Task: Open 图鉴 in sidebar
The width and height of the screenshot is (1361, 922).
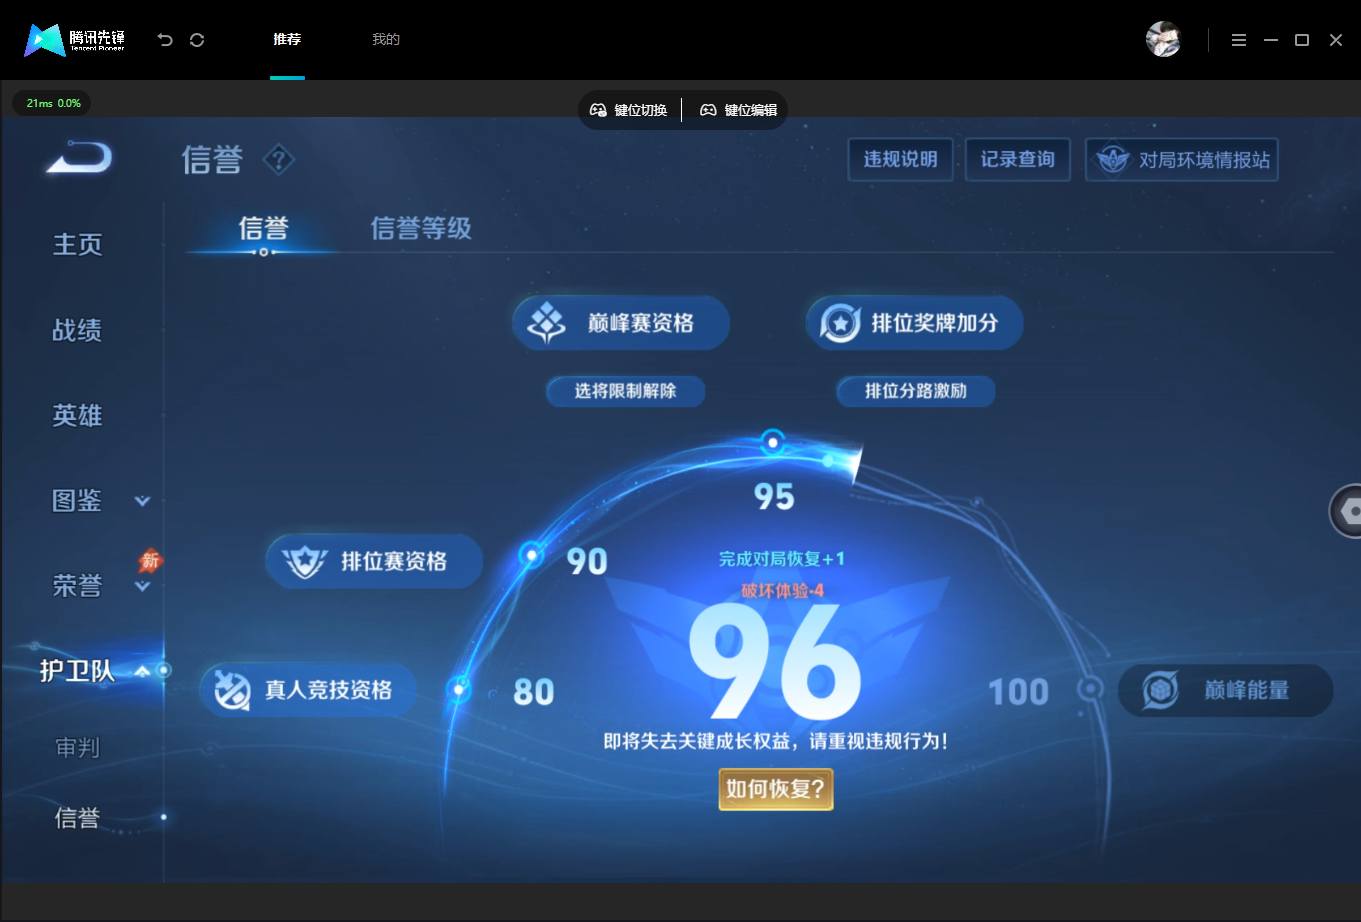Action: tap(78, 500)
